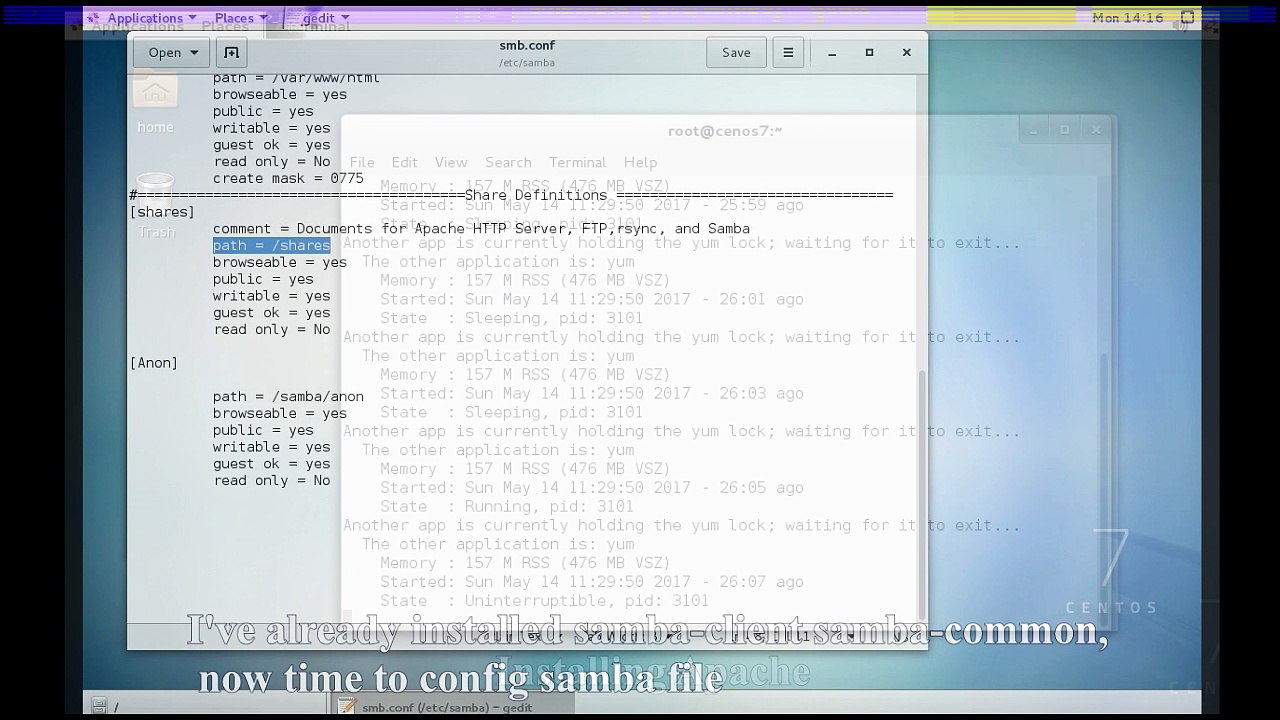1280x720 pixels.
Task: Click the line 'path = /samba/anon'
Action: 288,396
